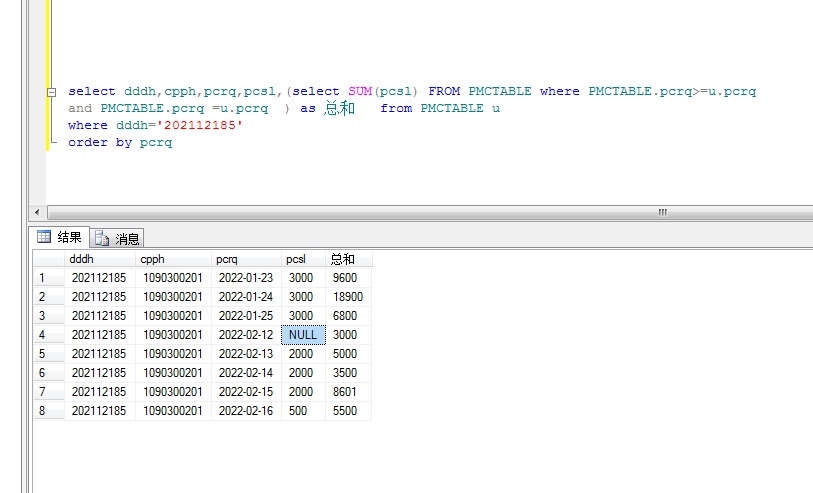This screenshot has width=813, height=493.
Task: Click the 总和 cell with value 3500
Action: (348, 373)
